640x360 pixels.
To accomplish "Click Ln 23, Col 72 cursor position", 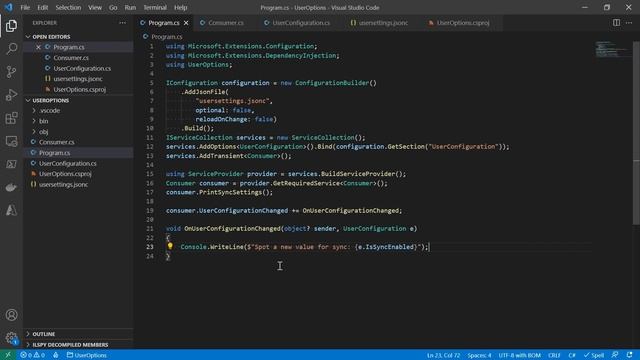I will [x=443, y=355].
